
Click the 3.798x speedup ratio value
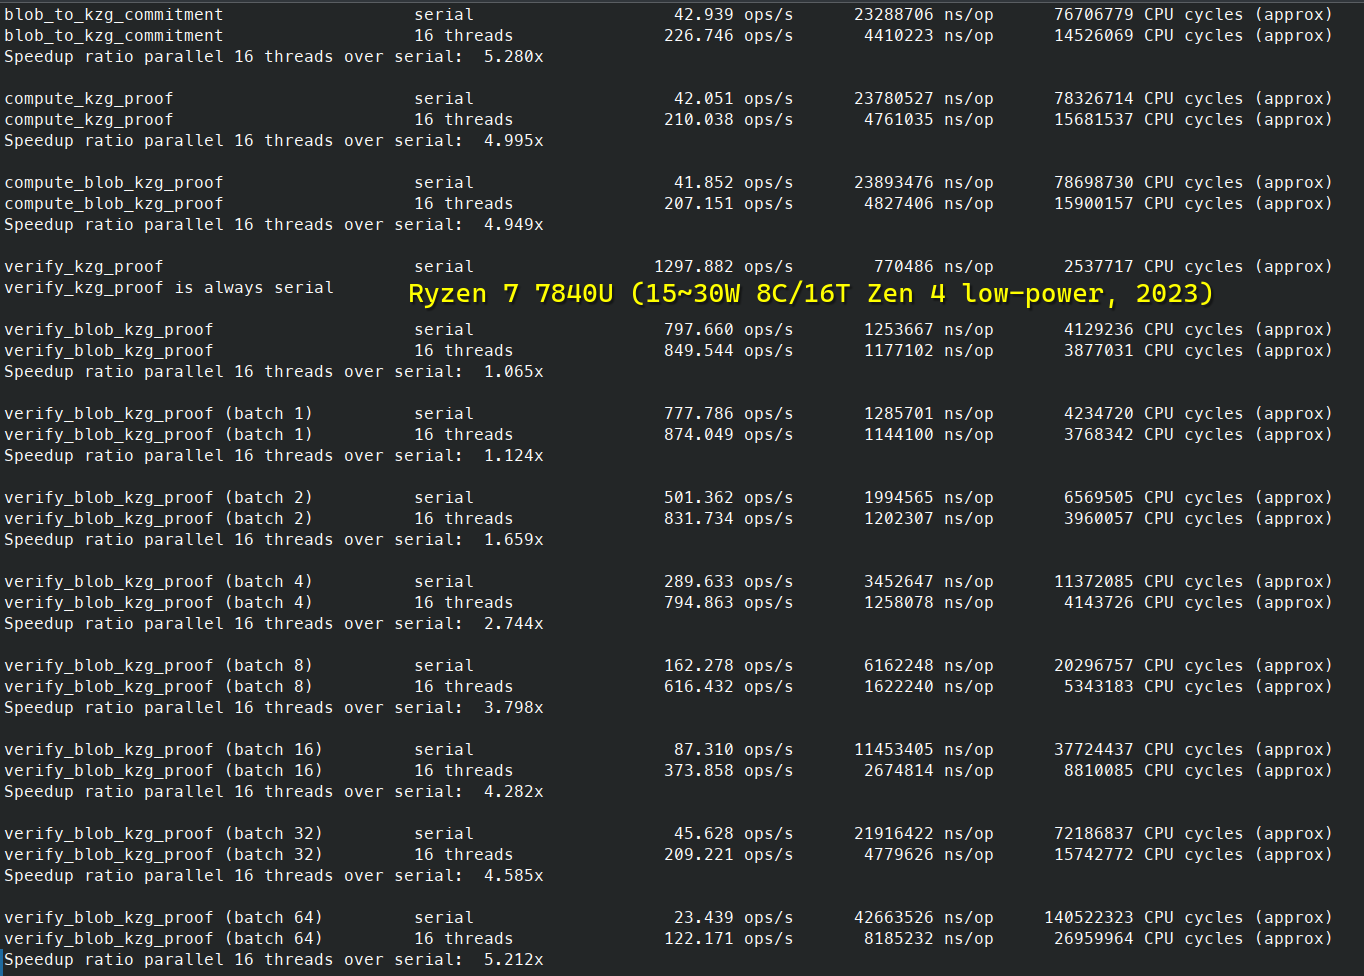(513, 708)
